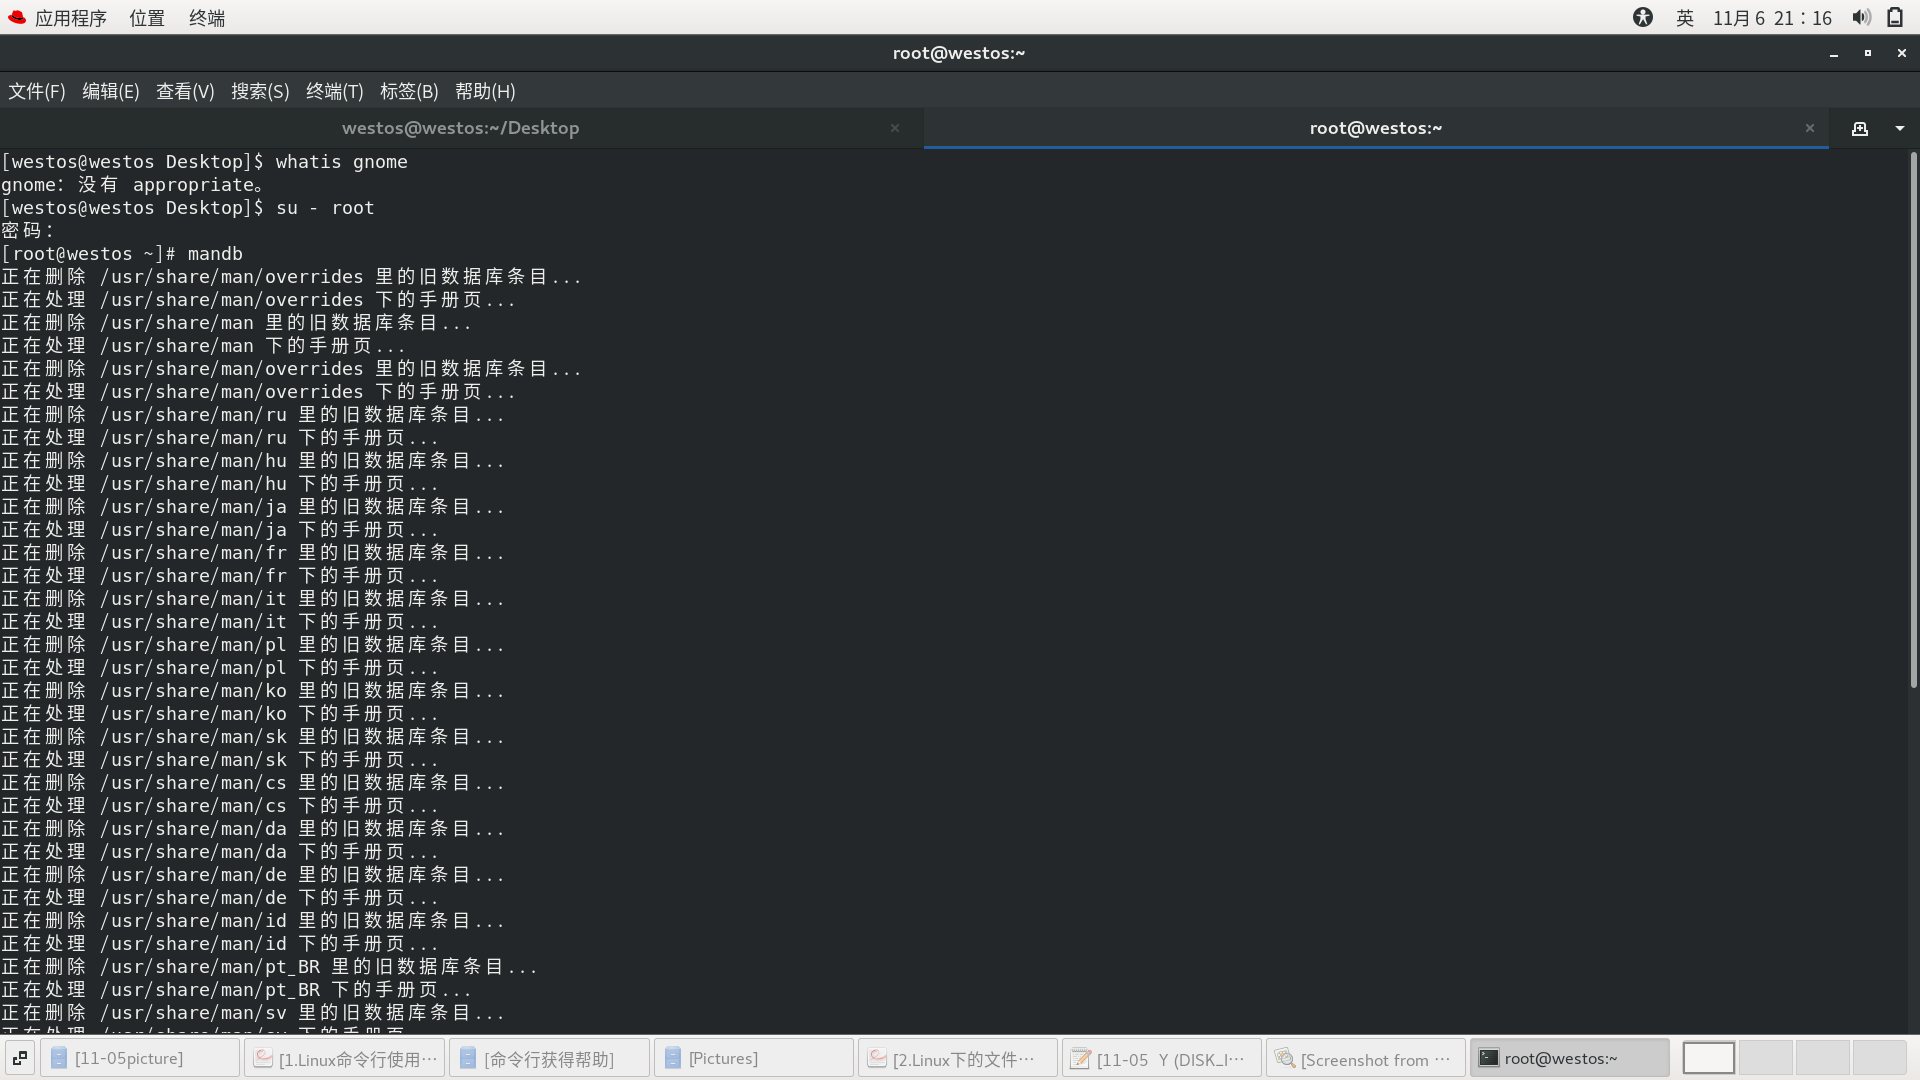Image resolution: width=1920 pixels, height=1080 pixels.
Task: Select the second workspace in switcher
Action: (x=1765, y=1058)
